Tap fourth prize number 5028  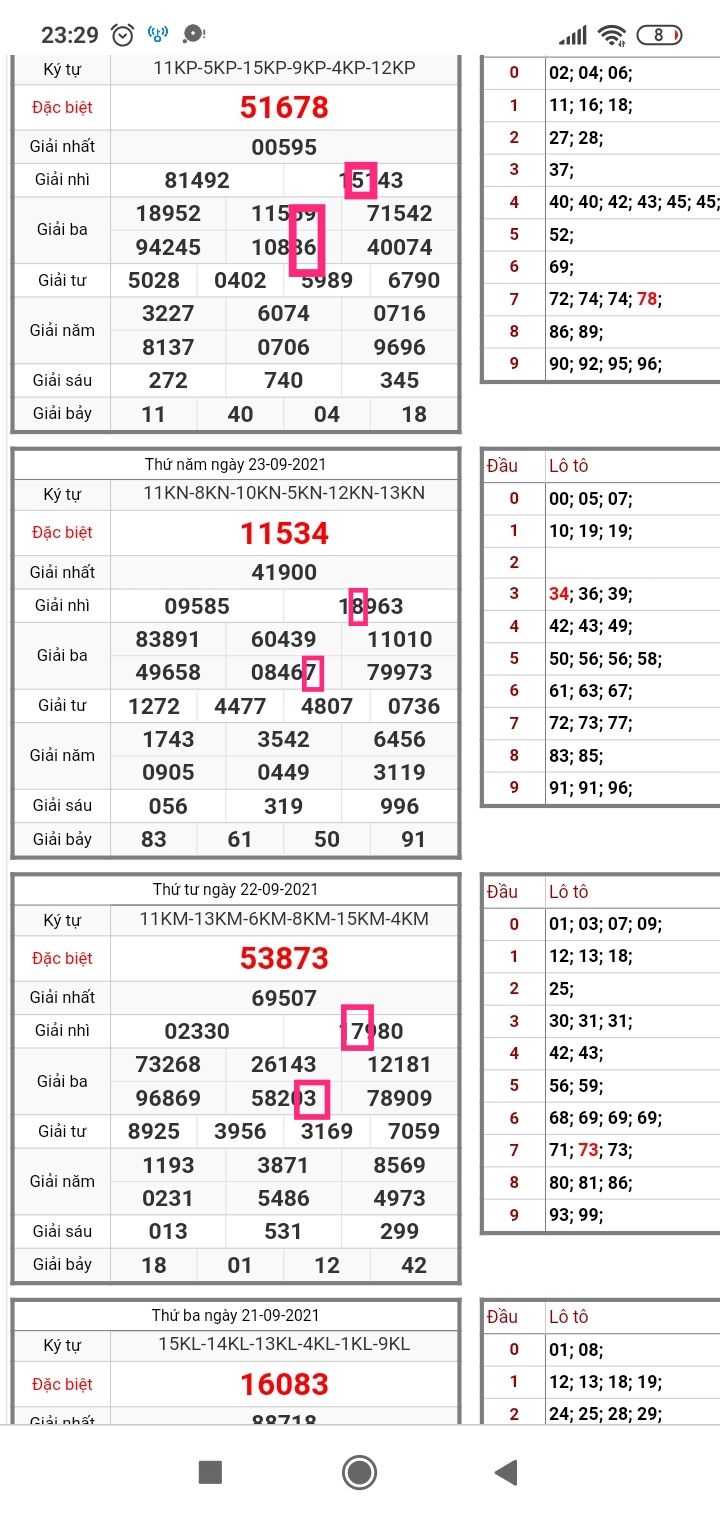(154, 280)
